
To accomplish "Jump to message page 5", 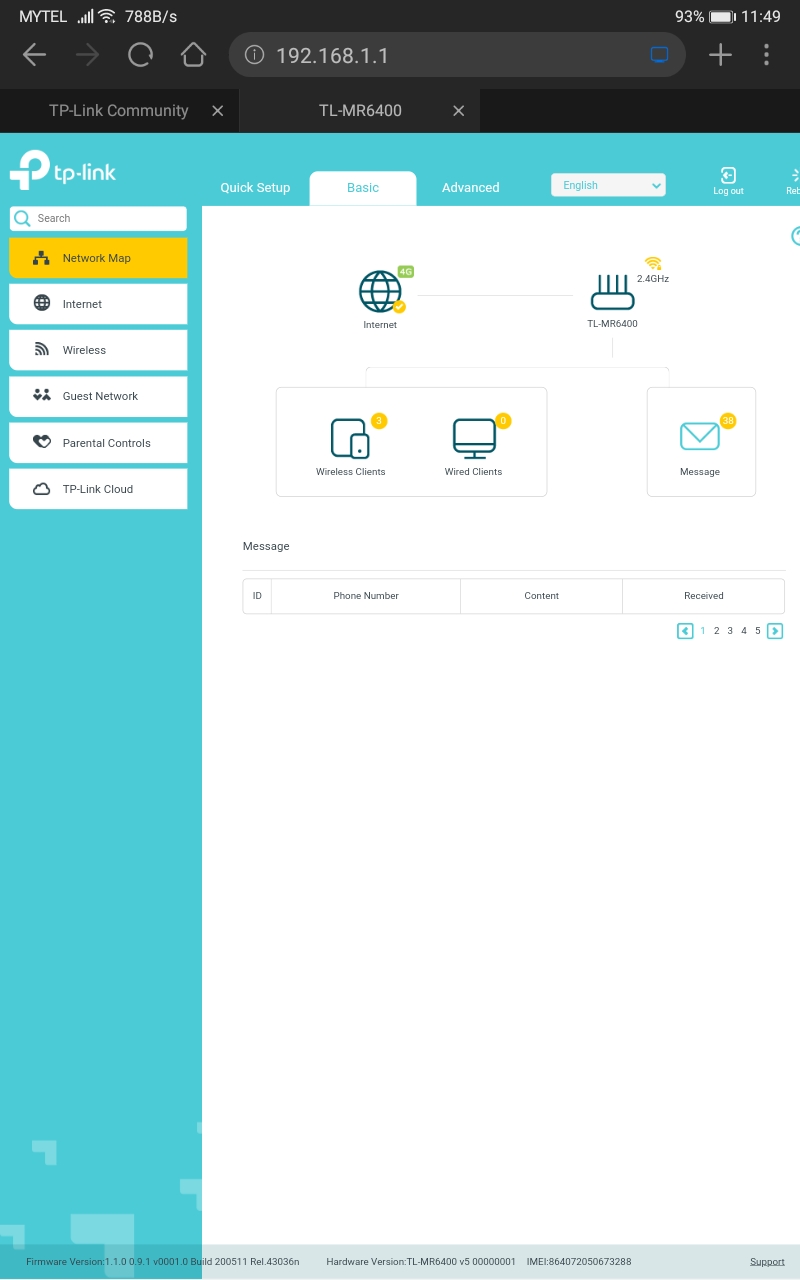I will point(758,631).
